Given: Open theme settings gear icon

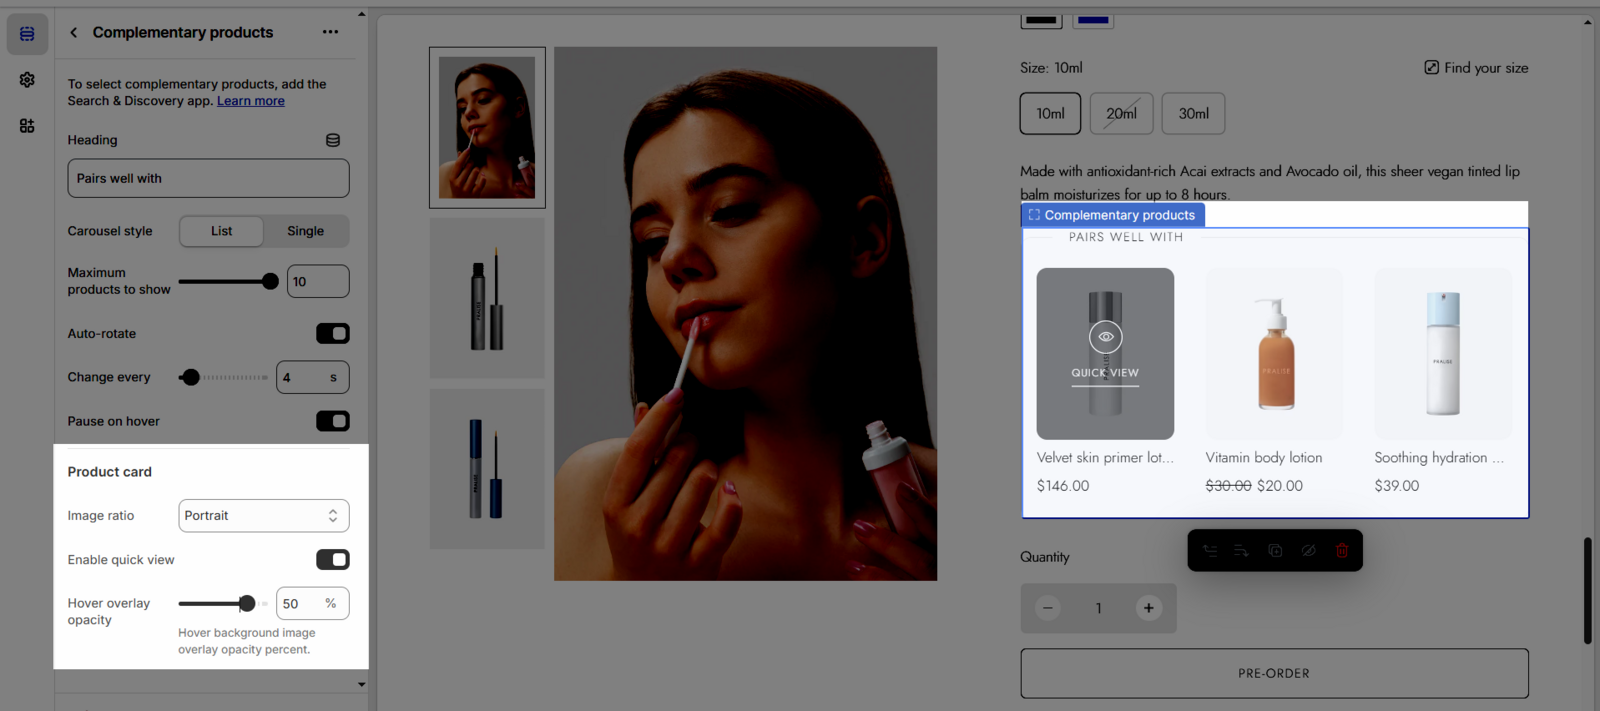Looking at the screenshot, I should pos(27,80).
